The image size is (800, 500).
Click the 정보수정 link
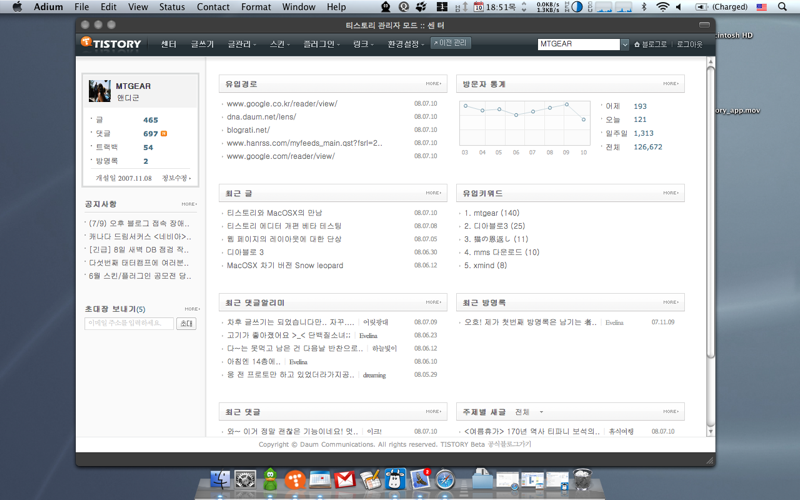[176, 178]
